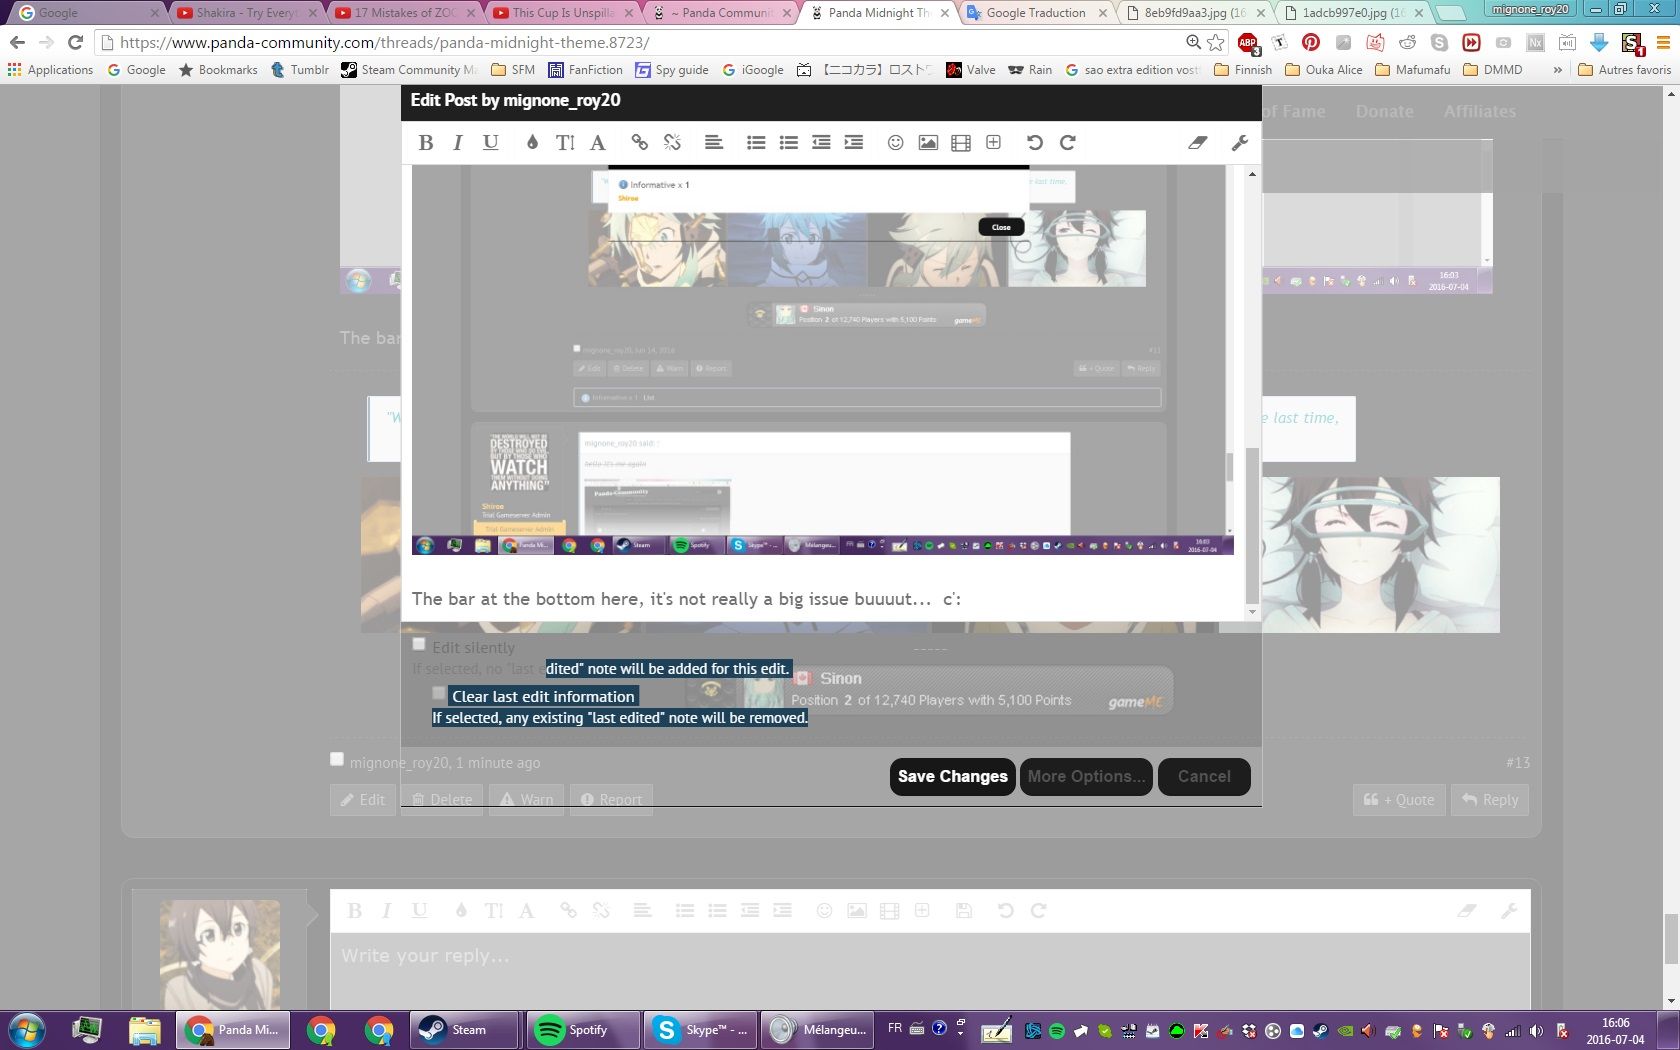Image resolution: width=1680 pixels, height=1050 pixels.
Task: Switch editor mode with the wrench icon
Action: 1240,143
